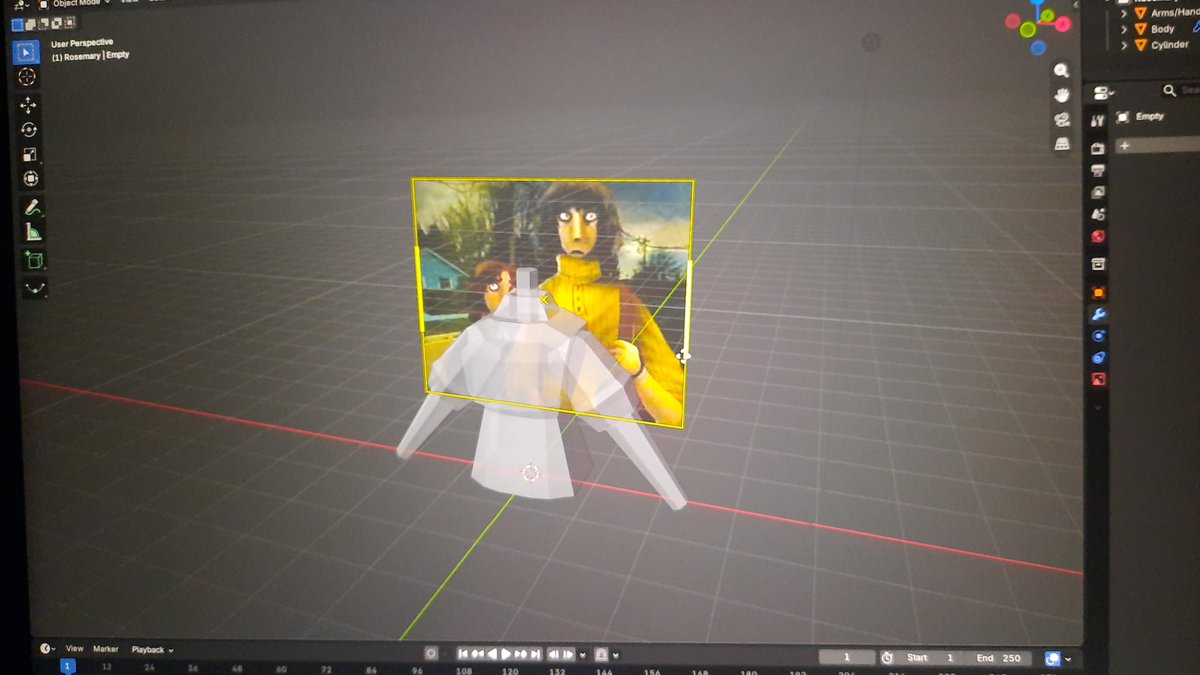Click the viewport zoom magnifier icon
Image resolution: width=1200 pixels, height=675 pixels.
click(x=1061, y=71)
